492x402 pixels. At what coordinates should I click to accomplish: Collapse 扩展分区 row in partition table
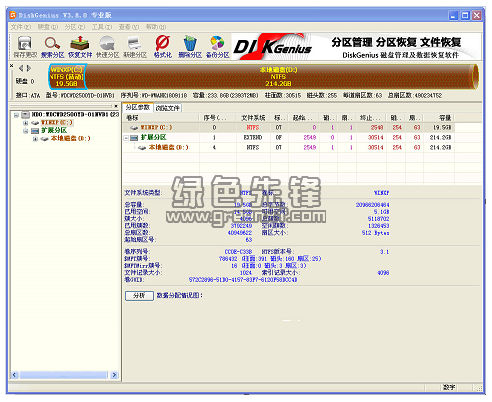(126, 138)
